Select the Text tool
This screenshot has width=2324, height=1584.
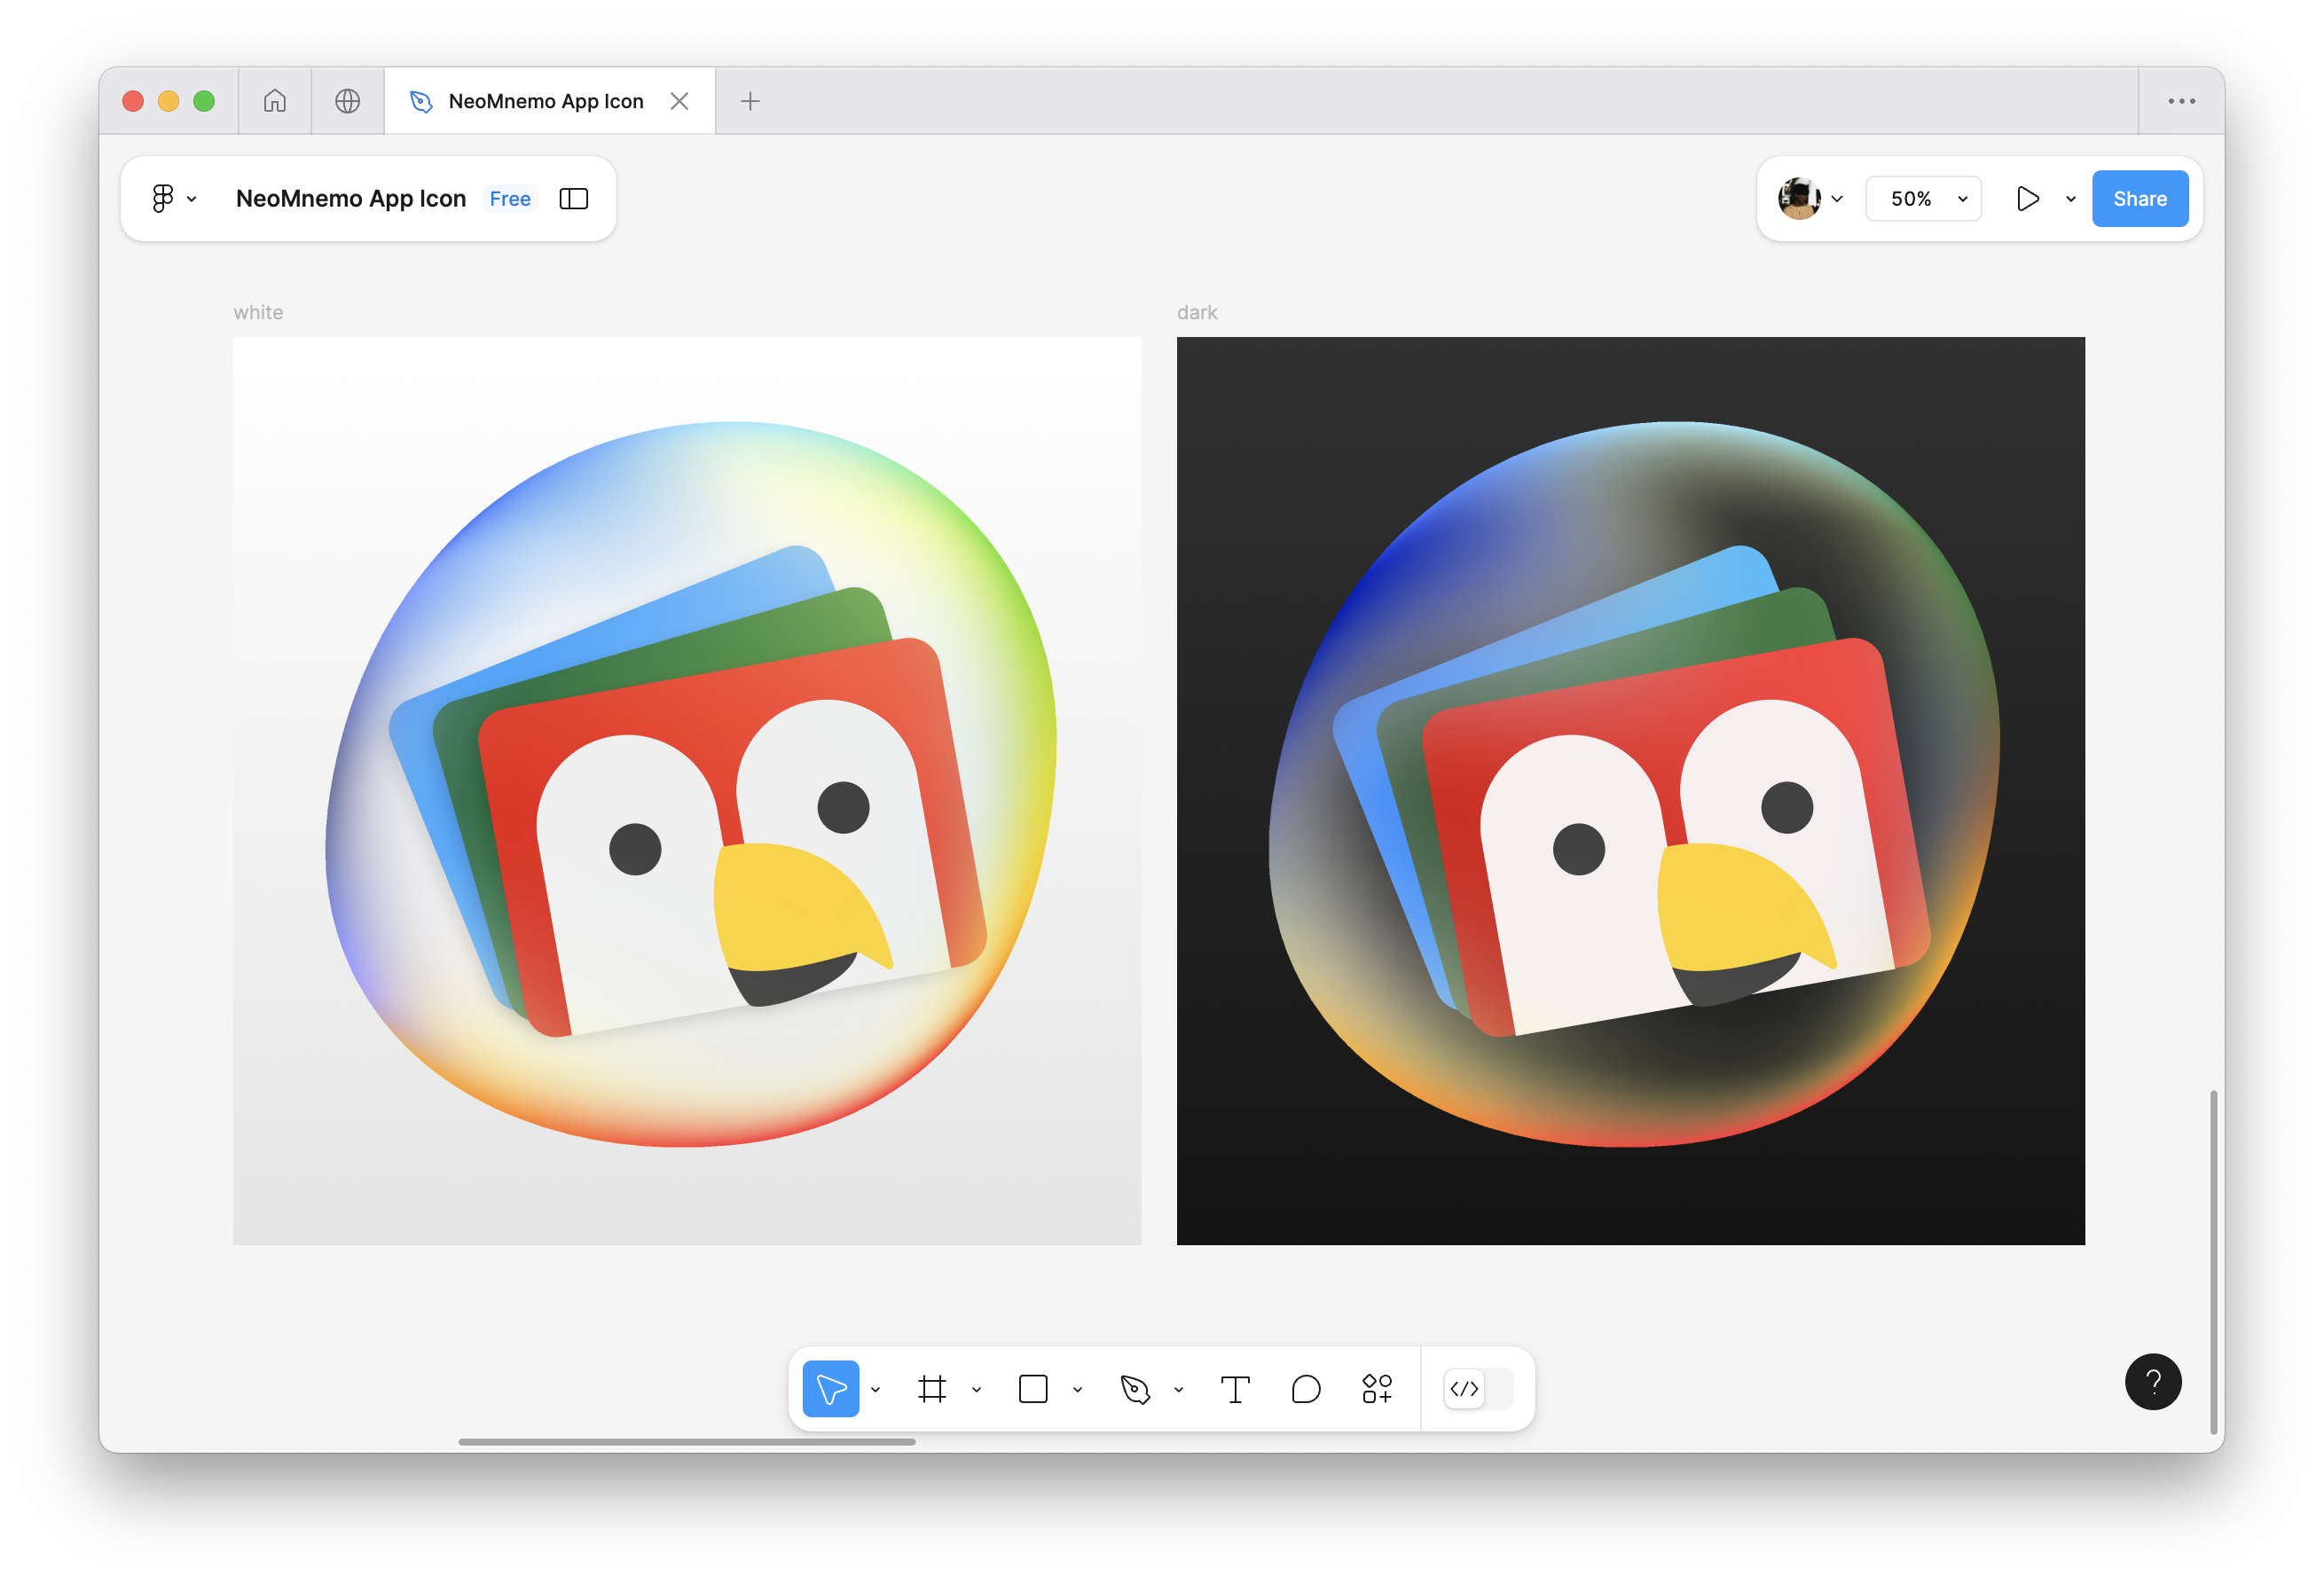tap(1235, 1388)
